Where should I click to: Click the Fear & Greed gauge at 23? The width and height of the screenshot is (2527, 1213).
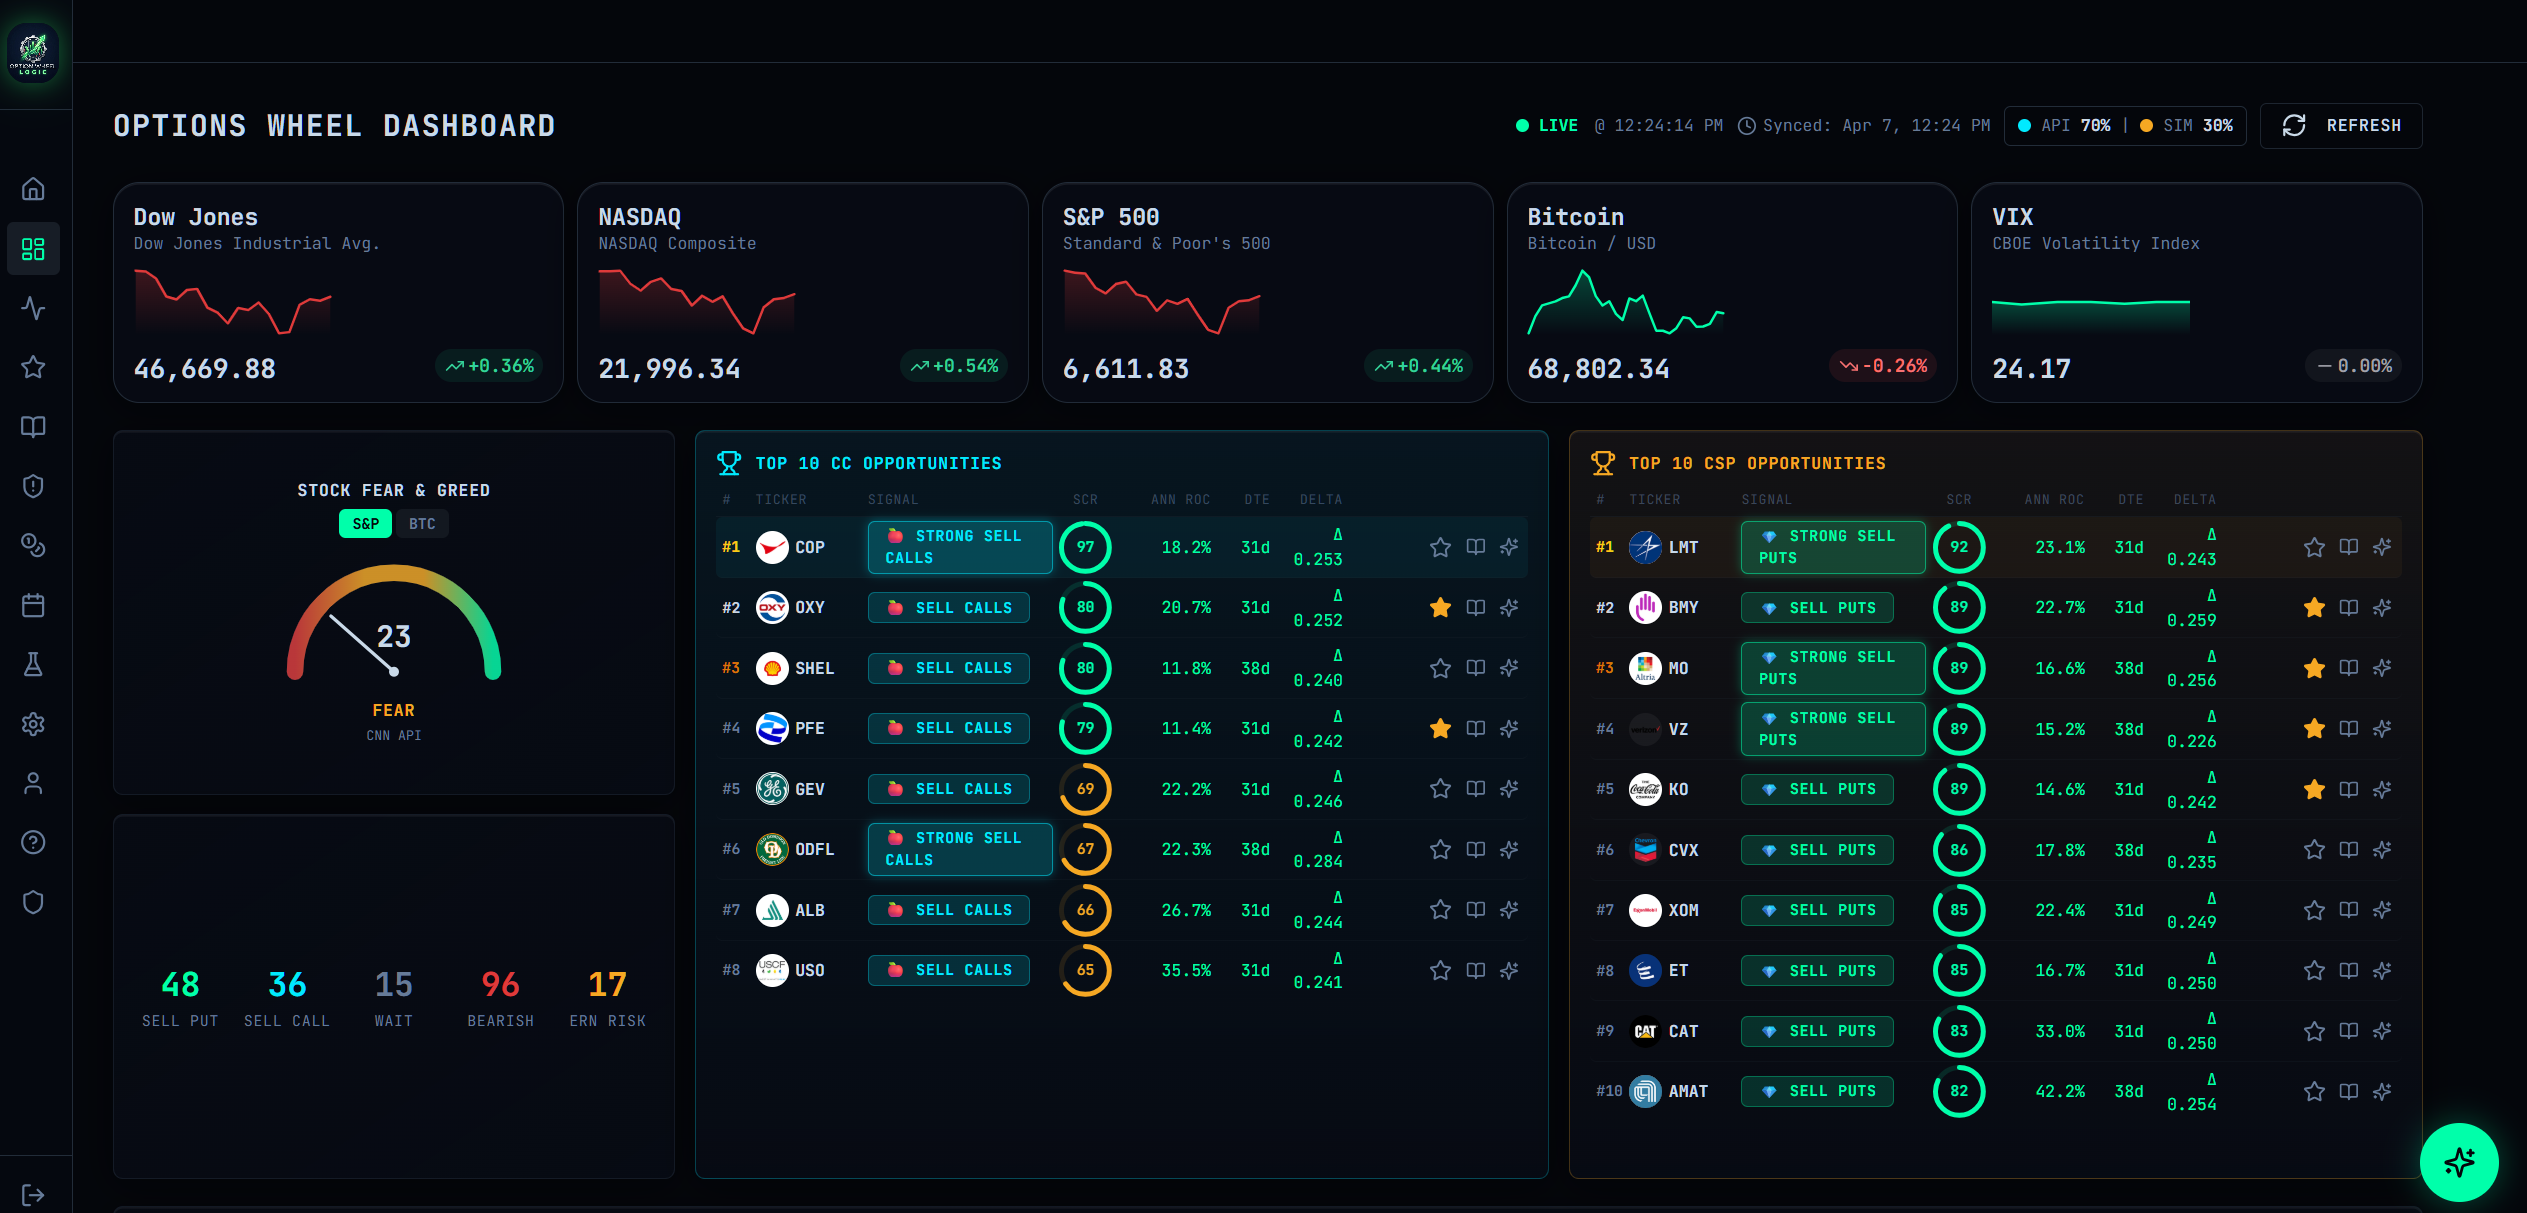pyautogui.click(x=394, y=625)
